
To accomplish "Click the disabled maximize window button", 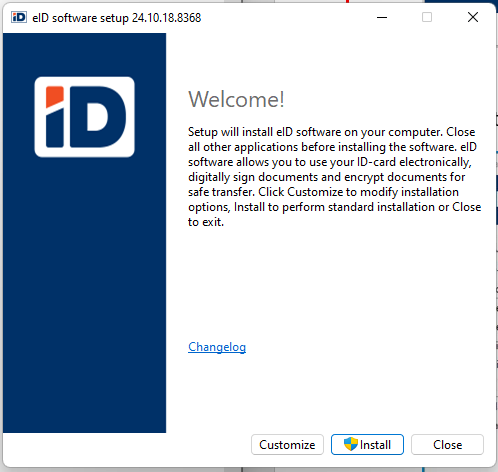I will (427, 17).
